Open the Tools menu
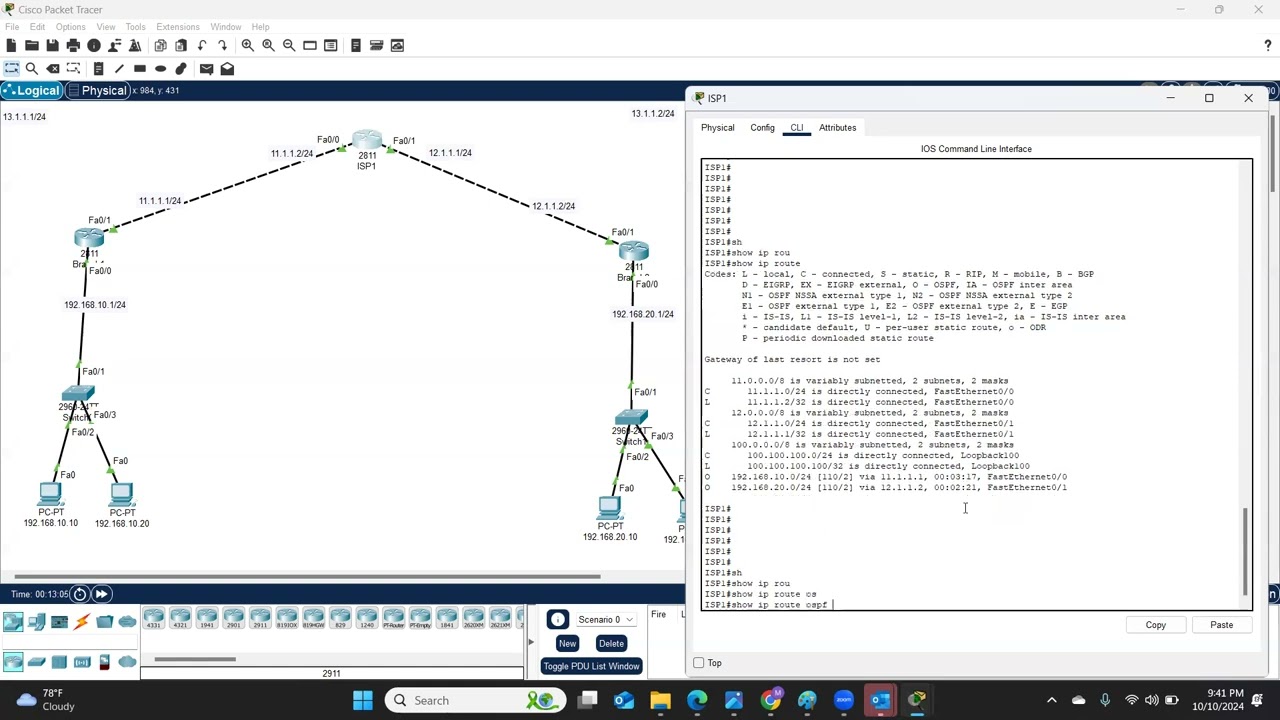1280x720 pixels. pyautogui.click(x=135, y=27)
